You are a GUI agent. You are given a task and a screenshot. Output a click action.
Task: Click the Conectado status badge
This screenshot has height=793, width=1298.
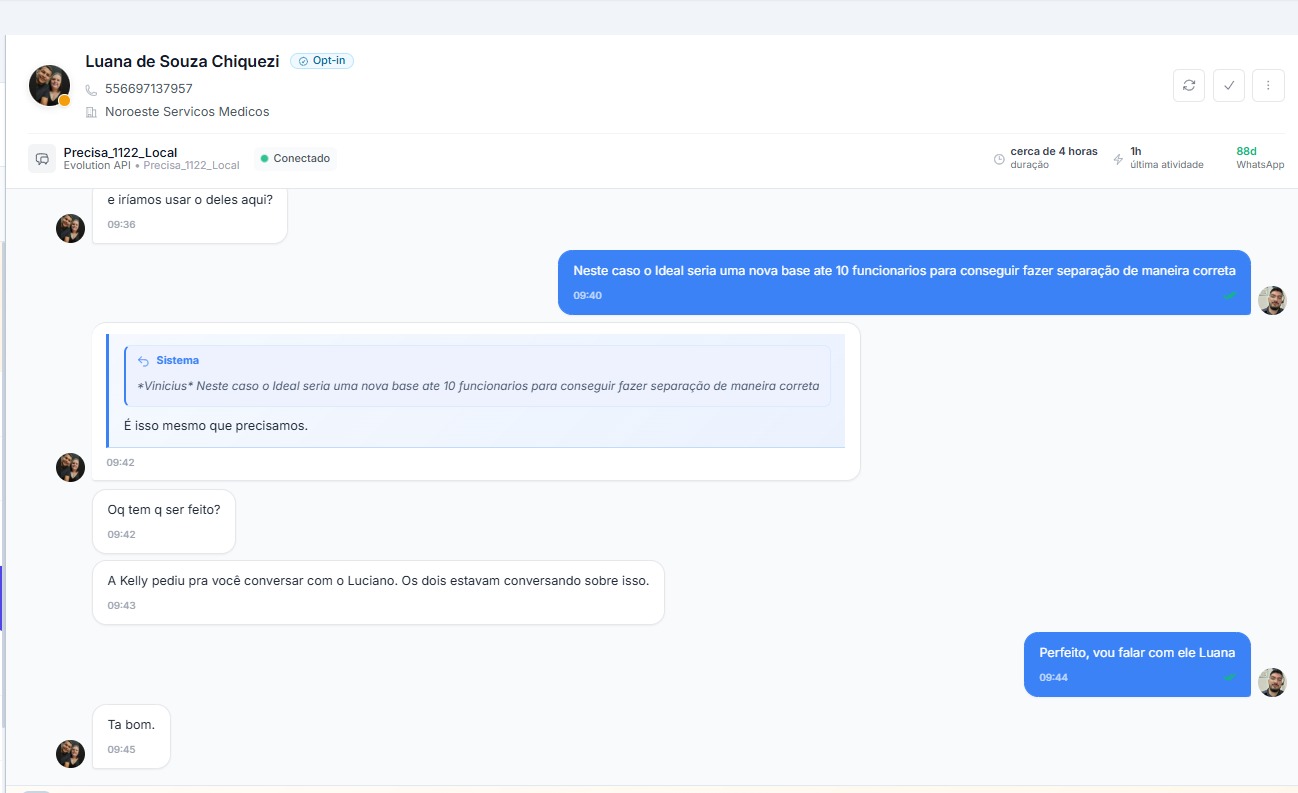[294, 159]
